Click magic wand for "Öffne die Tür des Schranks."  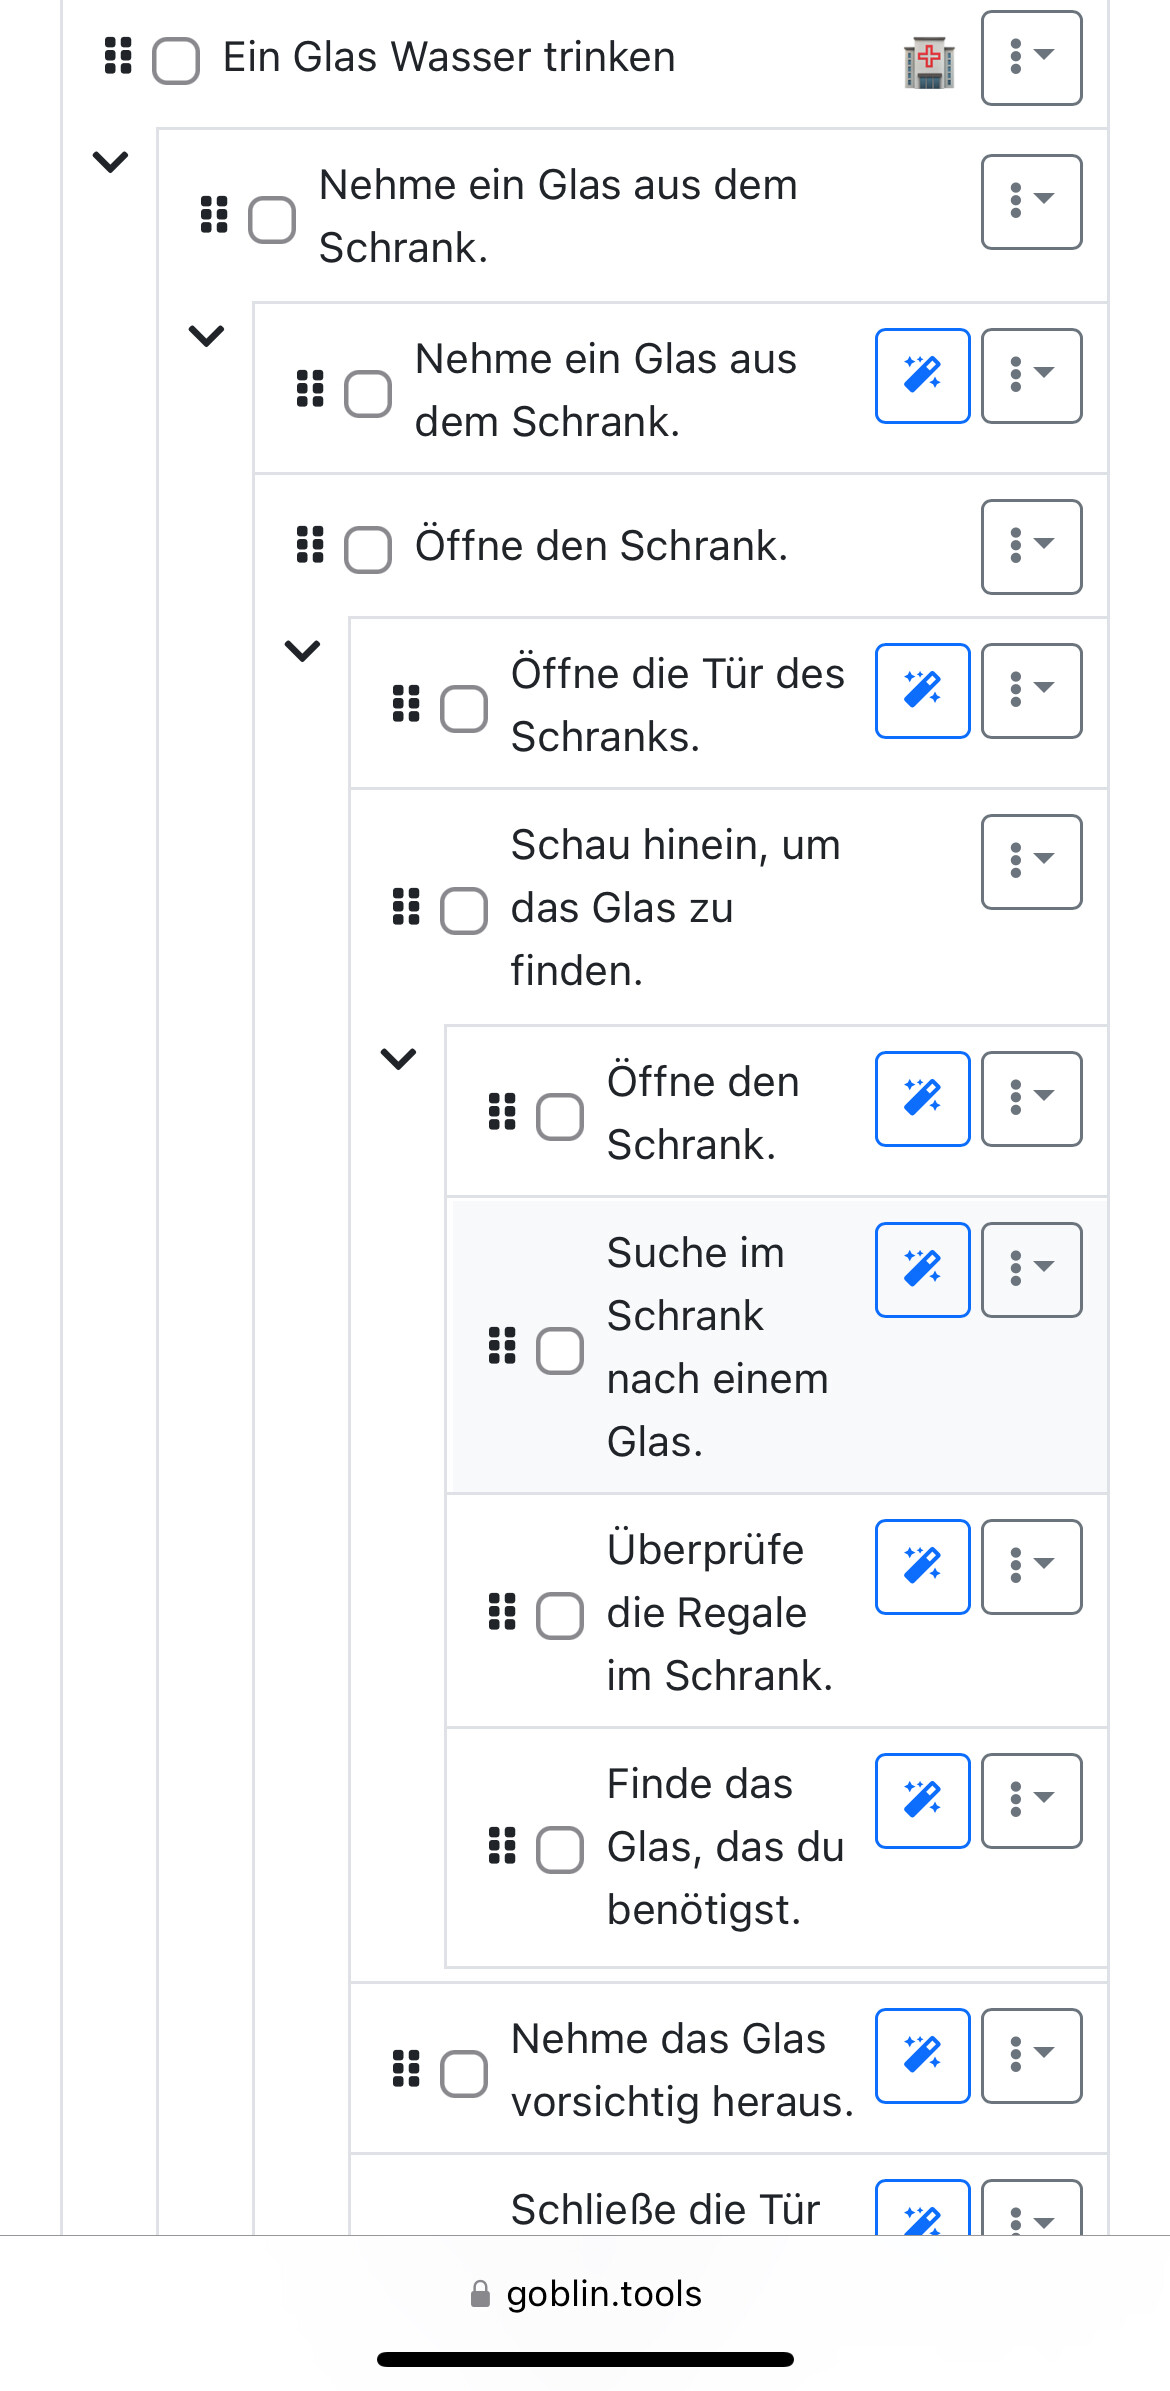(x=922, y=691)
